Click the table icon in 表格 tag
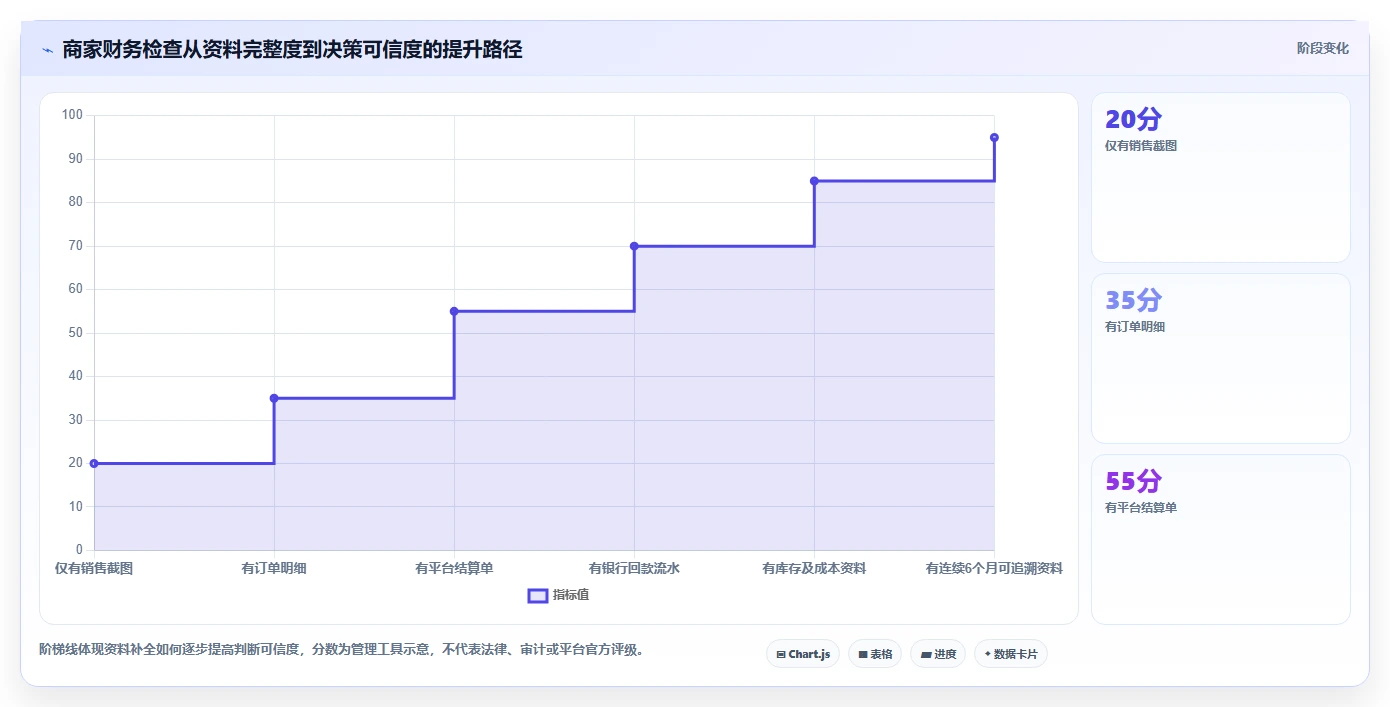The height and width of the screenshot is (707, 1390). pos(863,655)
